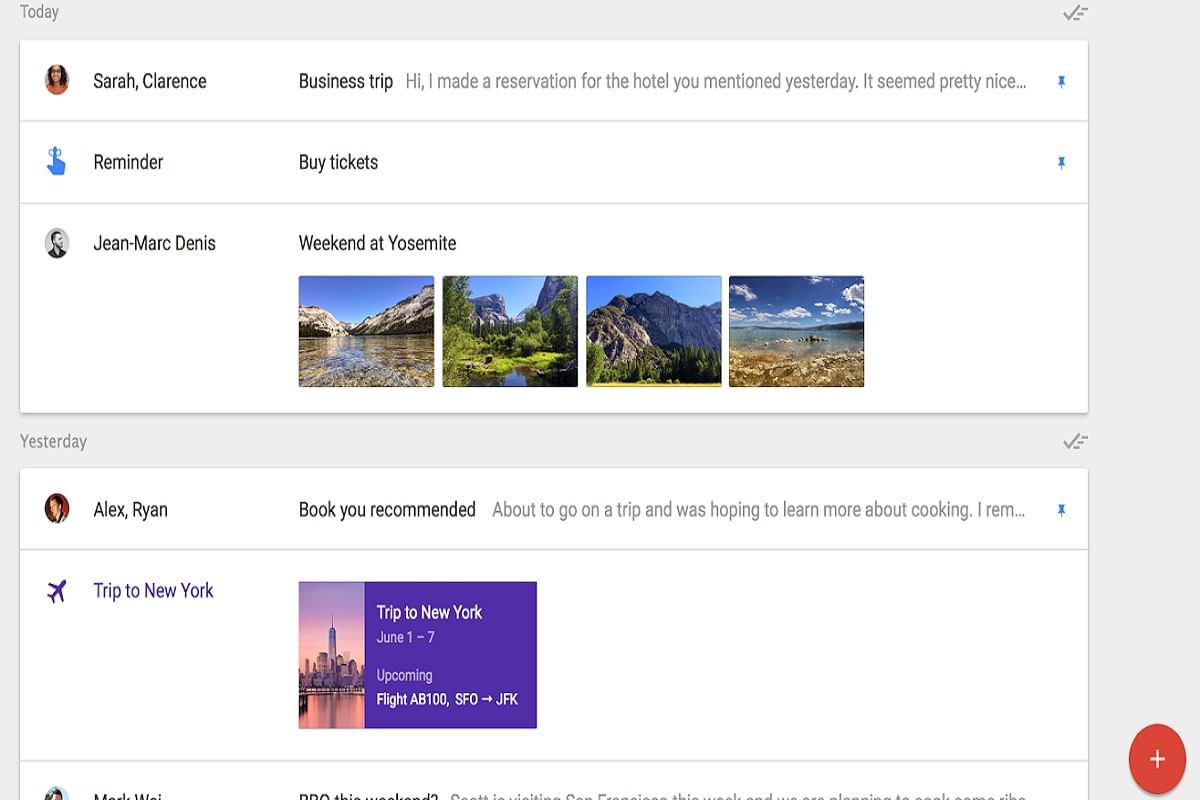This screenshot has width=1200, height=800.
Task: Click Alex and Ryan's avatar
Action: coord(57,509)
